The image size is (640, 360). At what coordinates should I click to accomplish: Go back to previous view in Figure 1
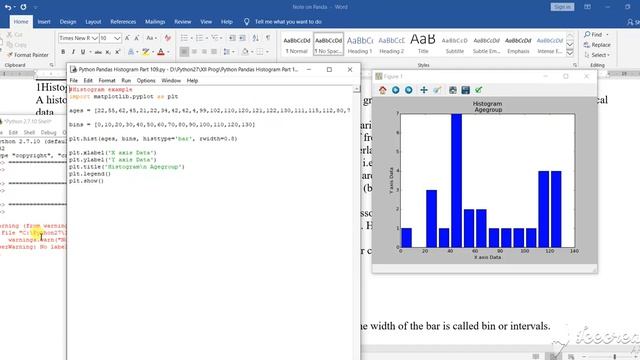(x=396, y=90)
